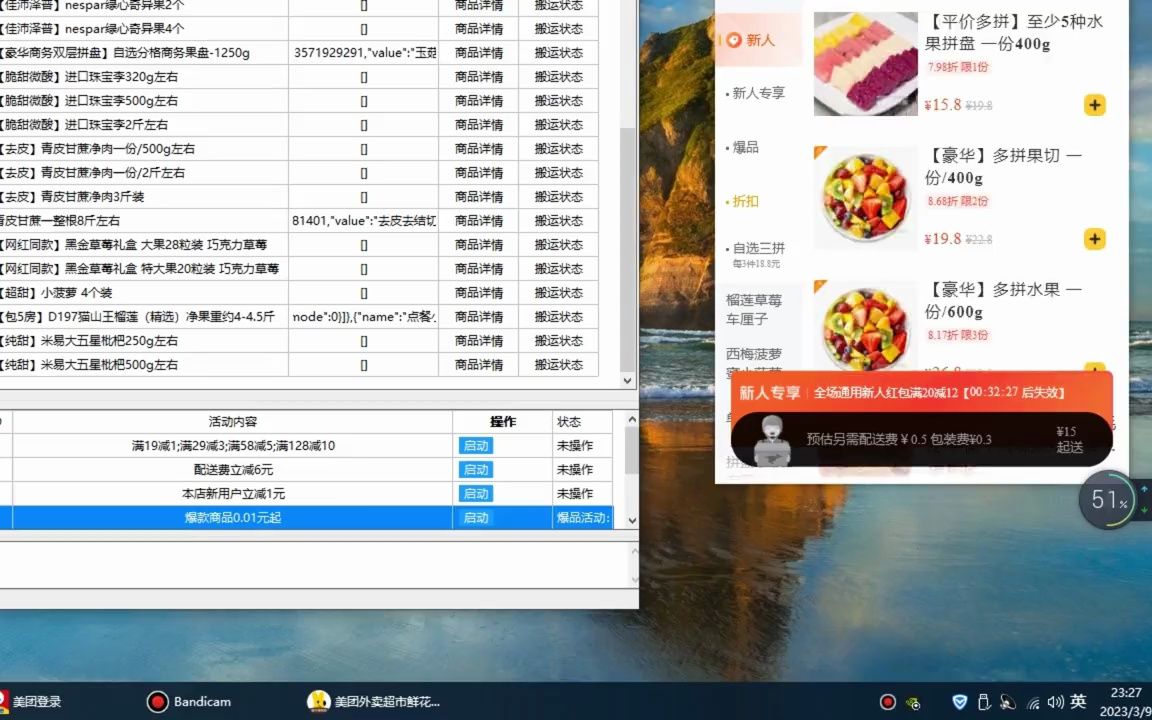Start the 配送费立减6元 activity with its 启动 button
Viewport: 1152px width, 720px height.
[475, 469]
